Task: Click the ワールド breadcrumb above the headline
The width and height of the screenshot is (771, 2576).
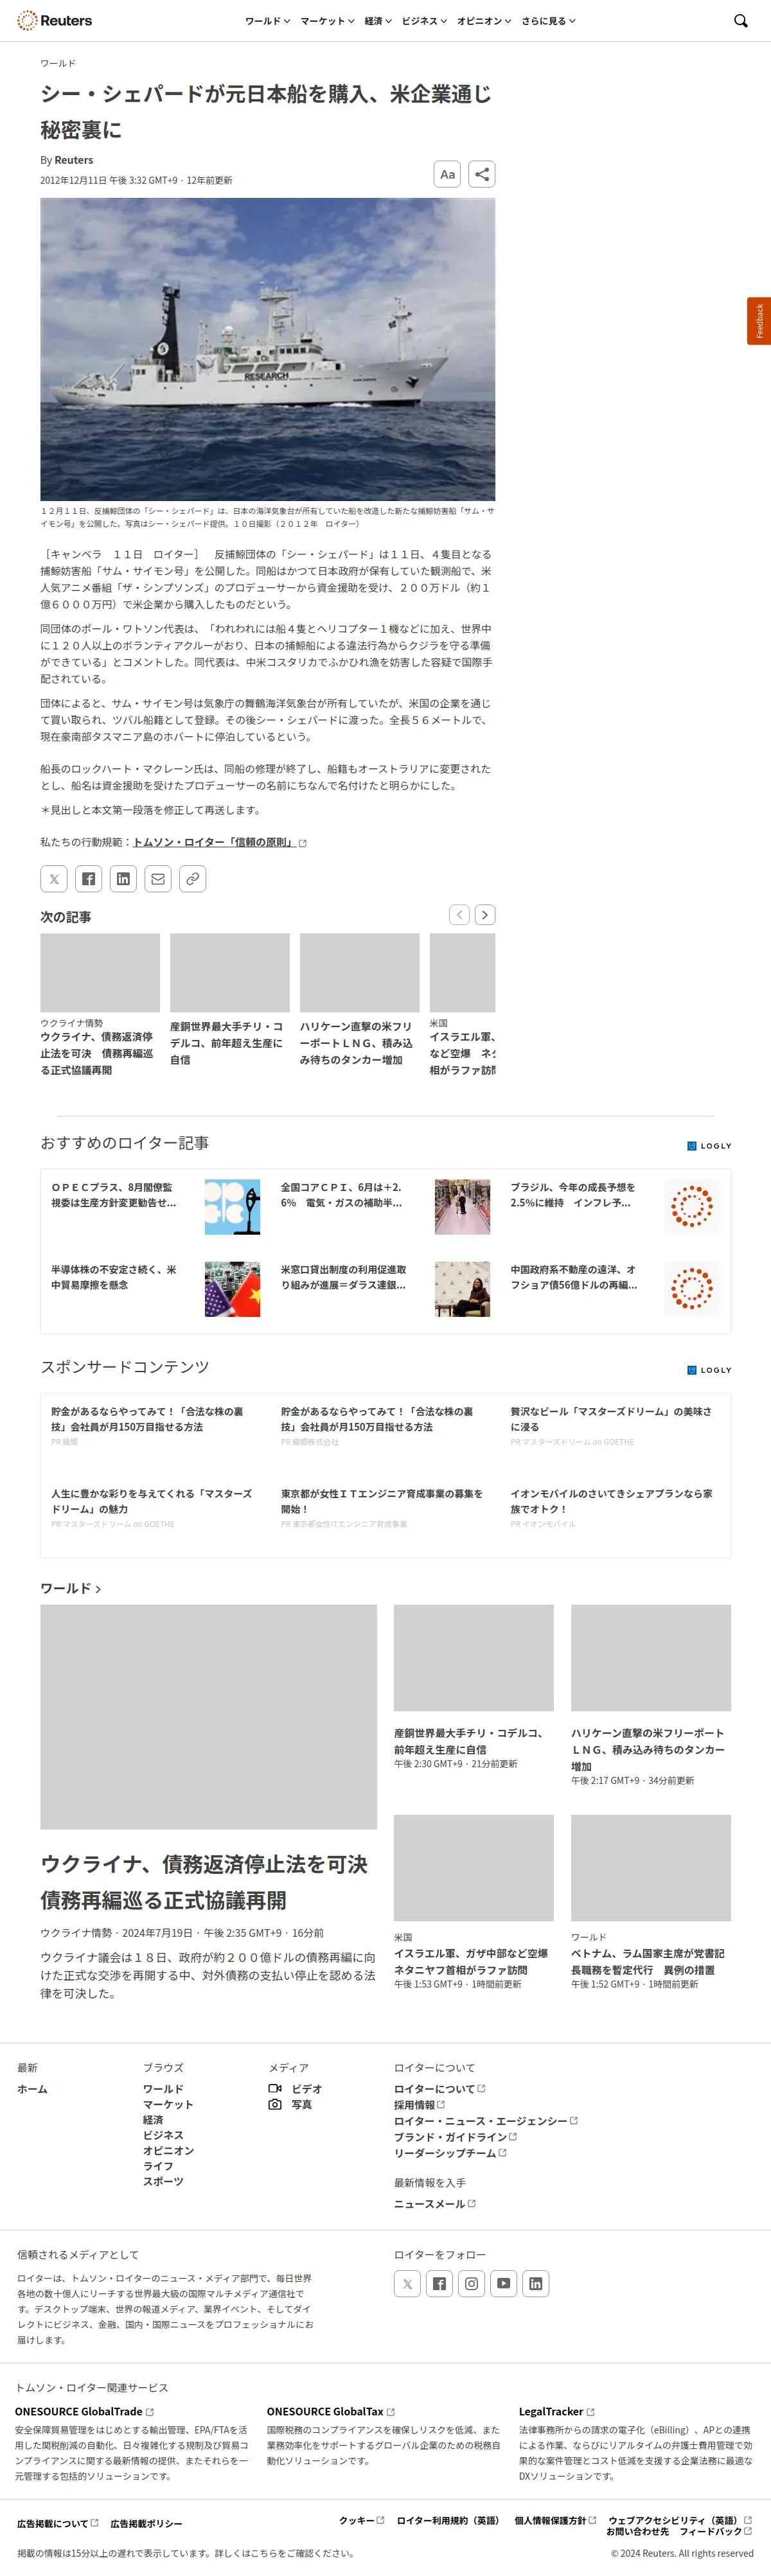Action: point(58,63)
